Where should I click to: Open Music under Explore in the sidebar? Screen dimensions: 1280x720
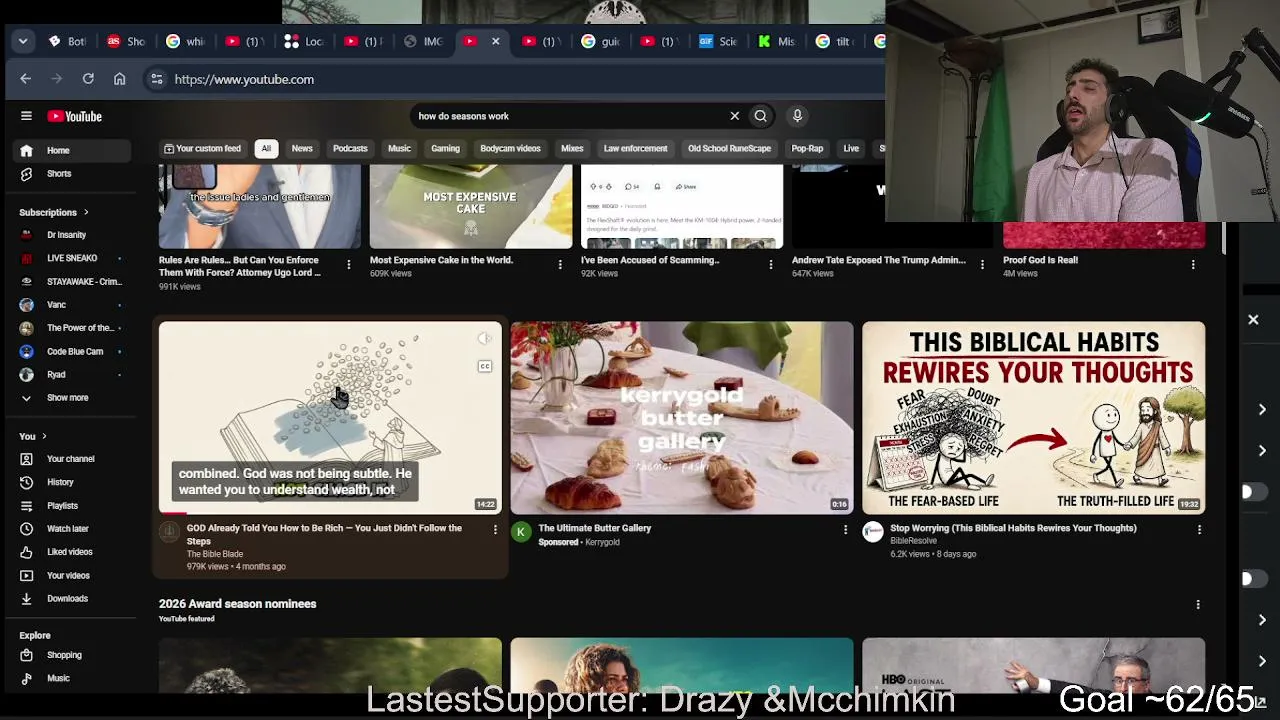(70, 678)
